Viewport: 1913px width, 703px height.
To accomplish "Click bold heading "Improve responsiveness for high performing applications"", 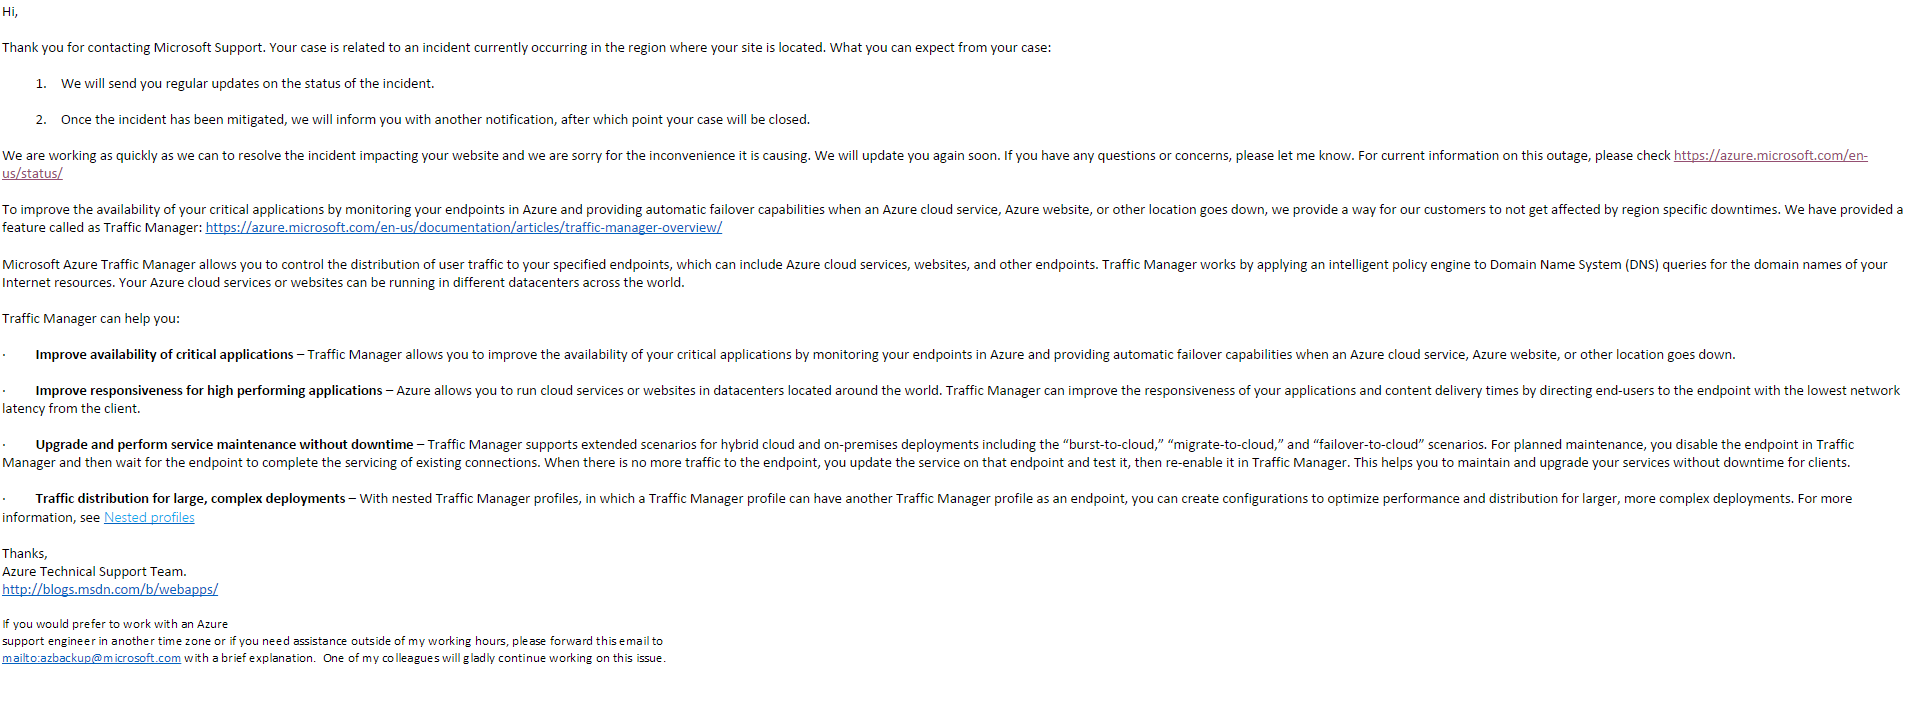I will tap(209, 391).
